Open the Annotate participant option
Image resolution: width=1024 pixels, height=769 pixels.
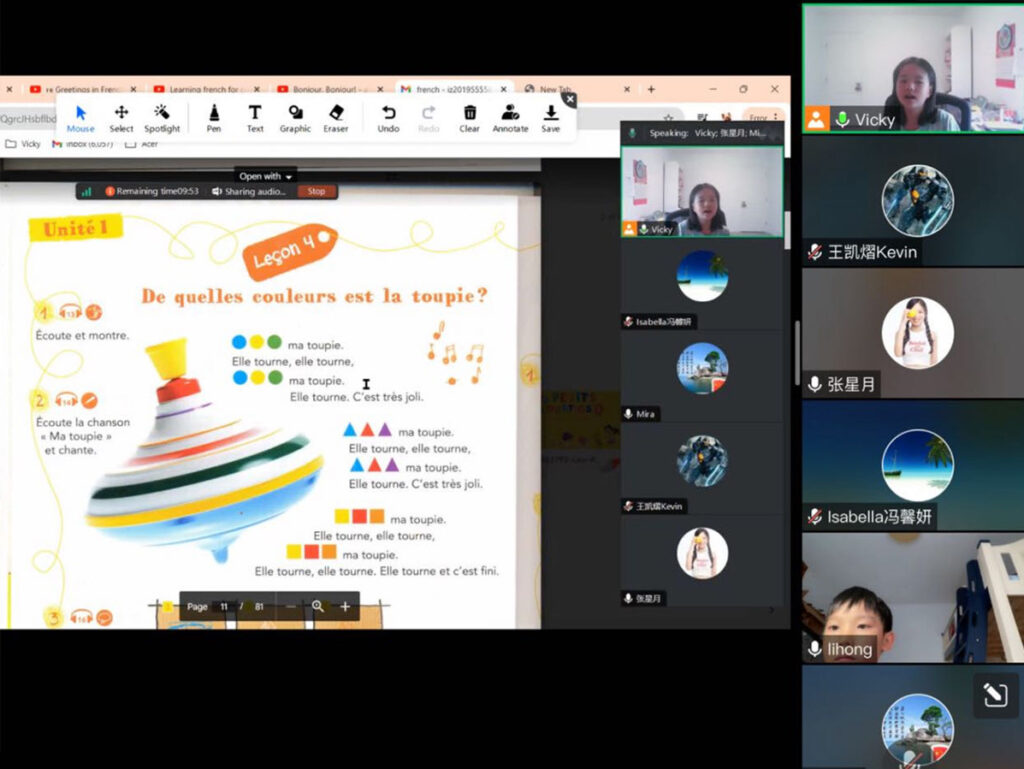510,119
